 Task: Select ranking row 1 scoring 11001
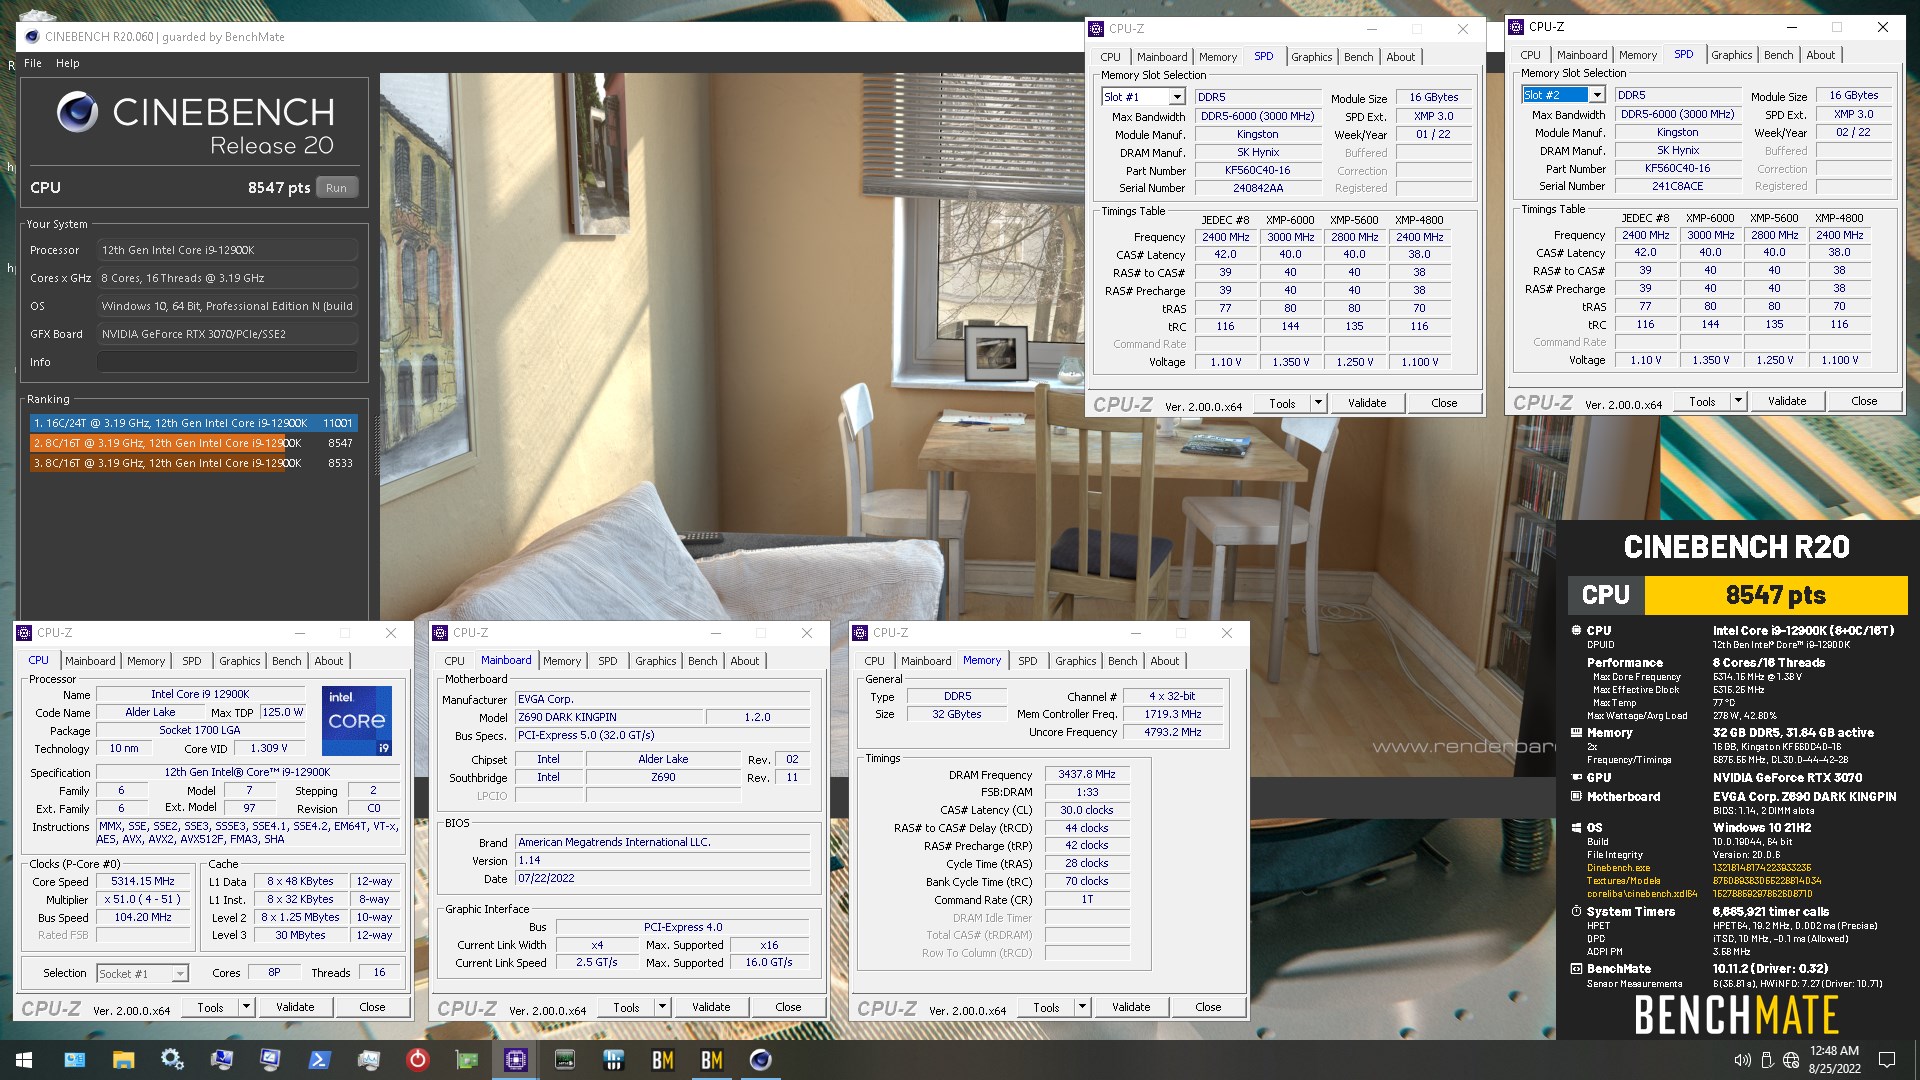(192, 423)
